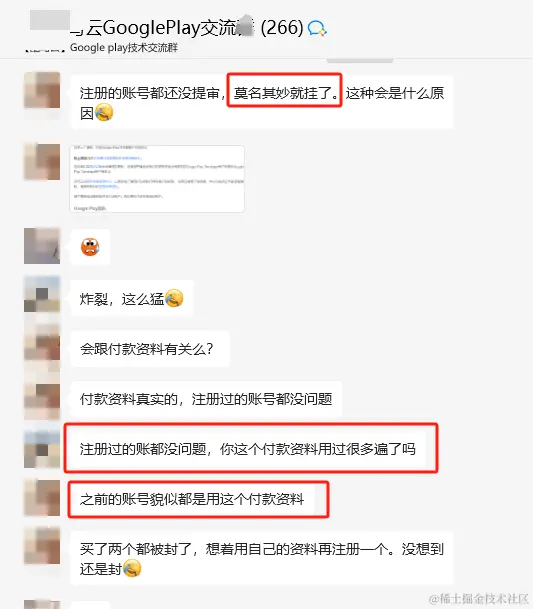The image size is (533, 609).
Task: Open the avatar beside the orange sticker message
Action: point(42,246)
